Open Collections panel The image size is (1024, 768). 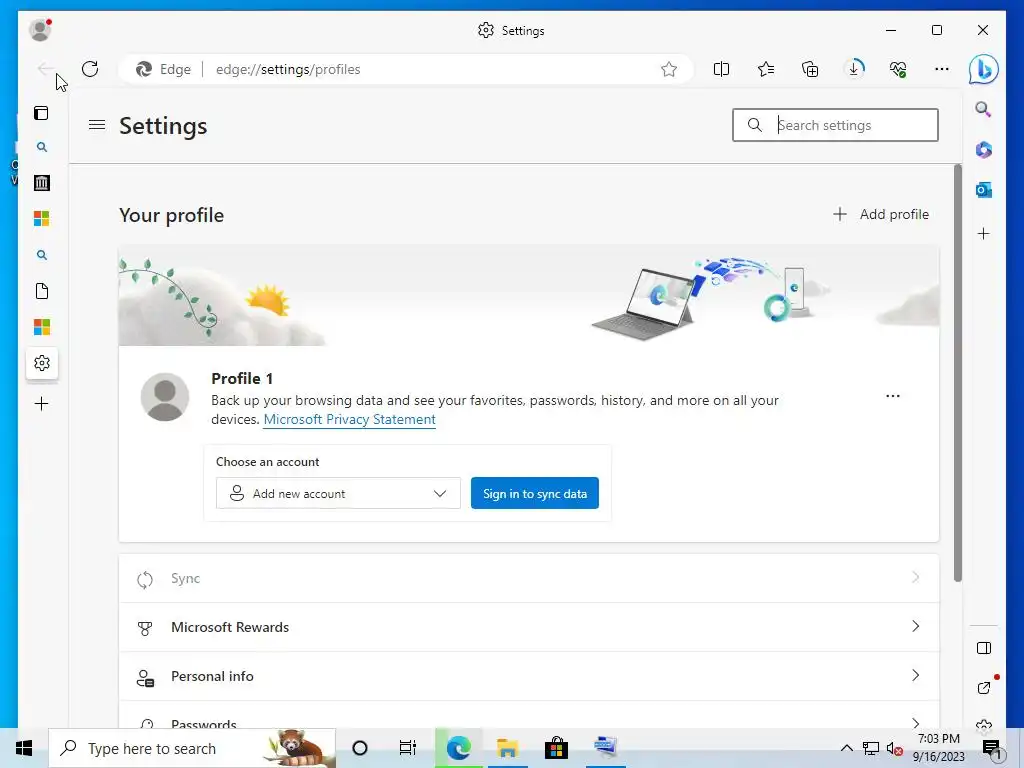(810, 69)
